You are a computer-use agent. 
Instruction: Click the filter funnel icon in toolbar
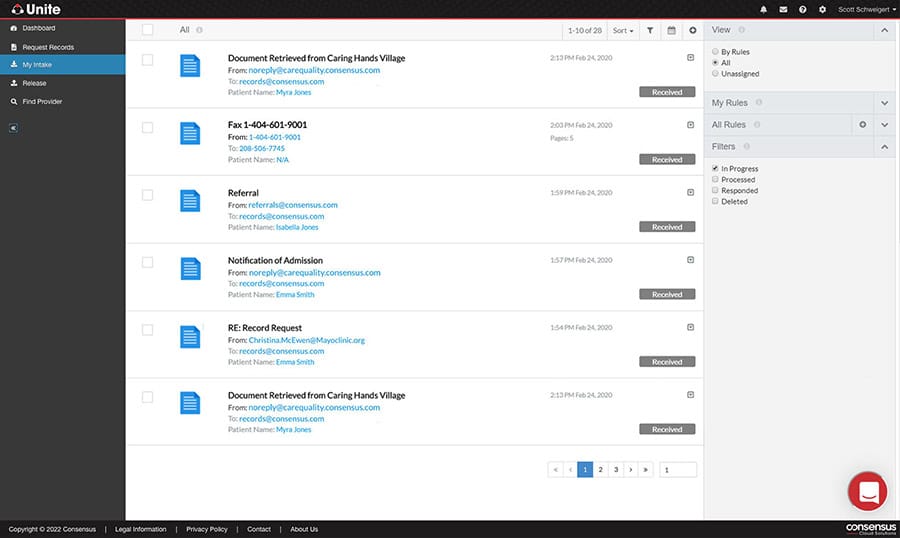650,30
